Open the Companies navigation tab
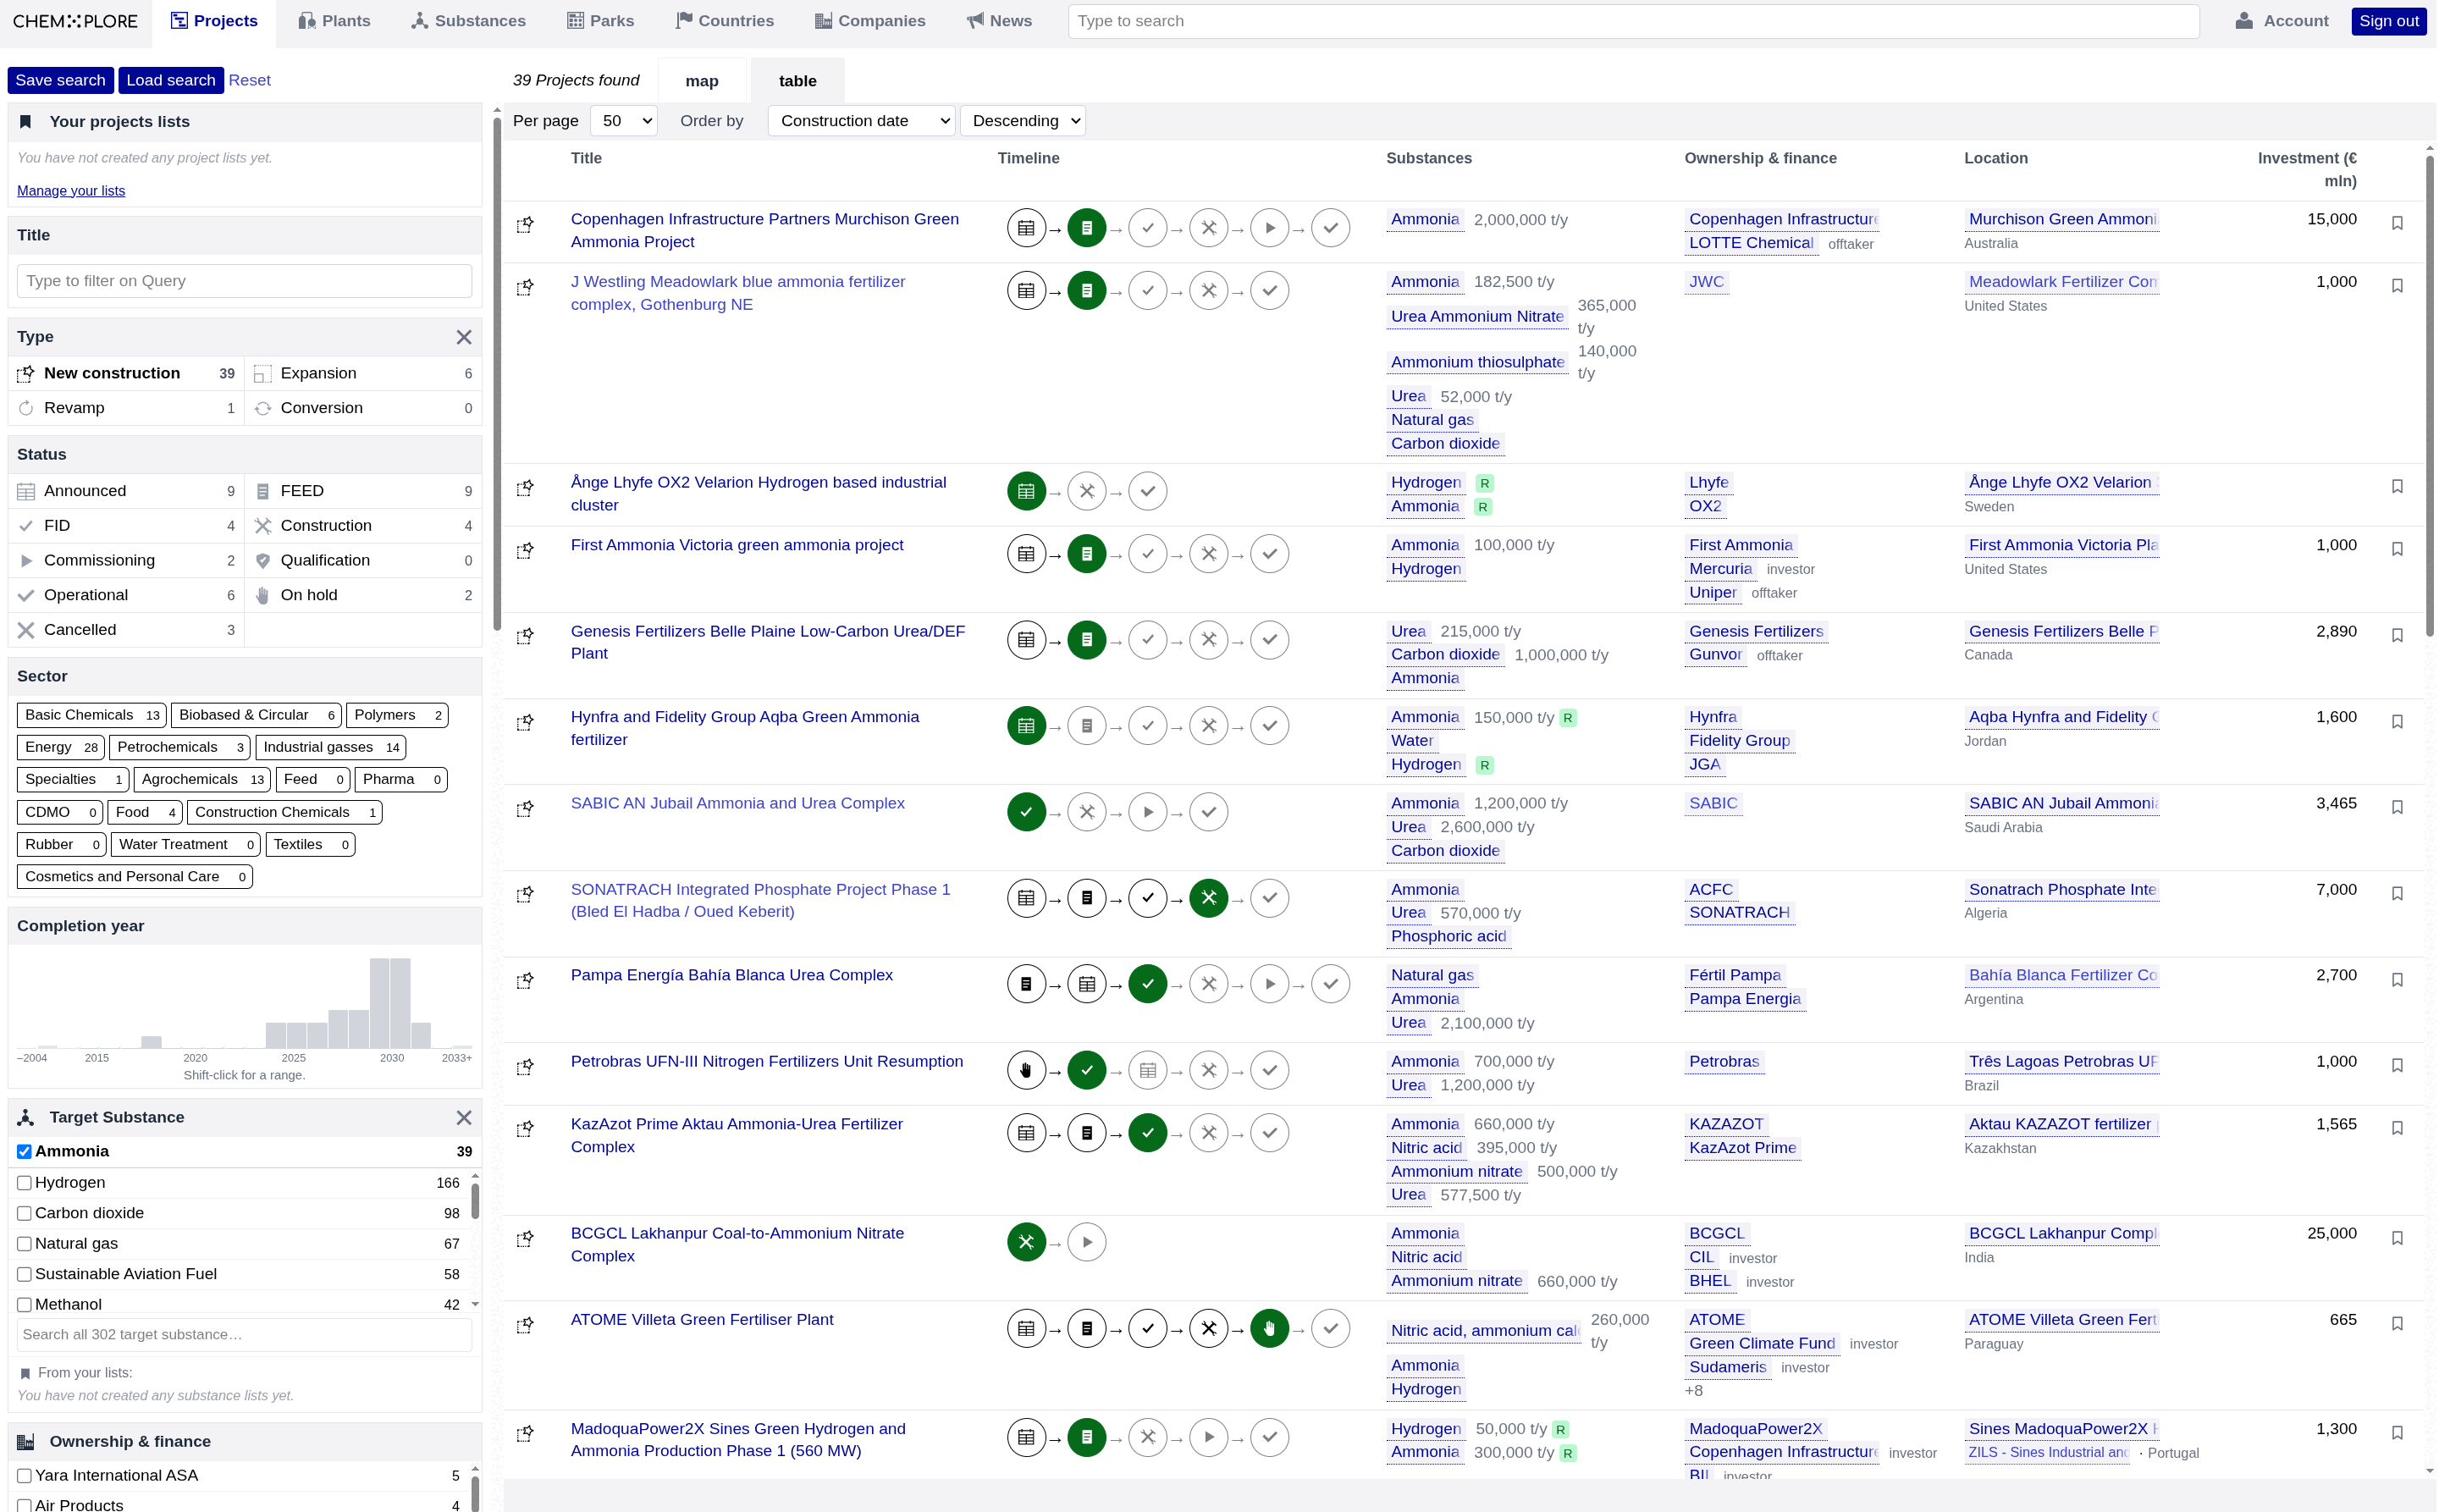The image size is (2439, 1512). 870,21
